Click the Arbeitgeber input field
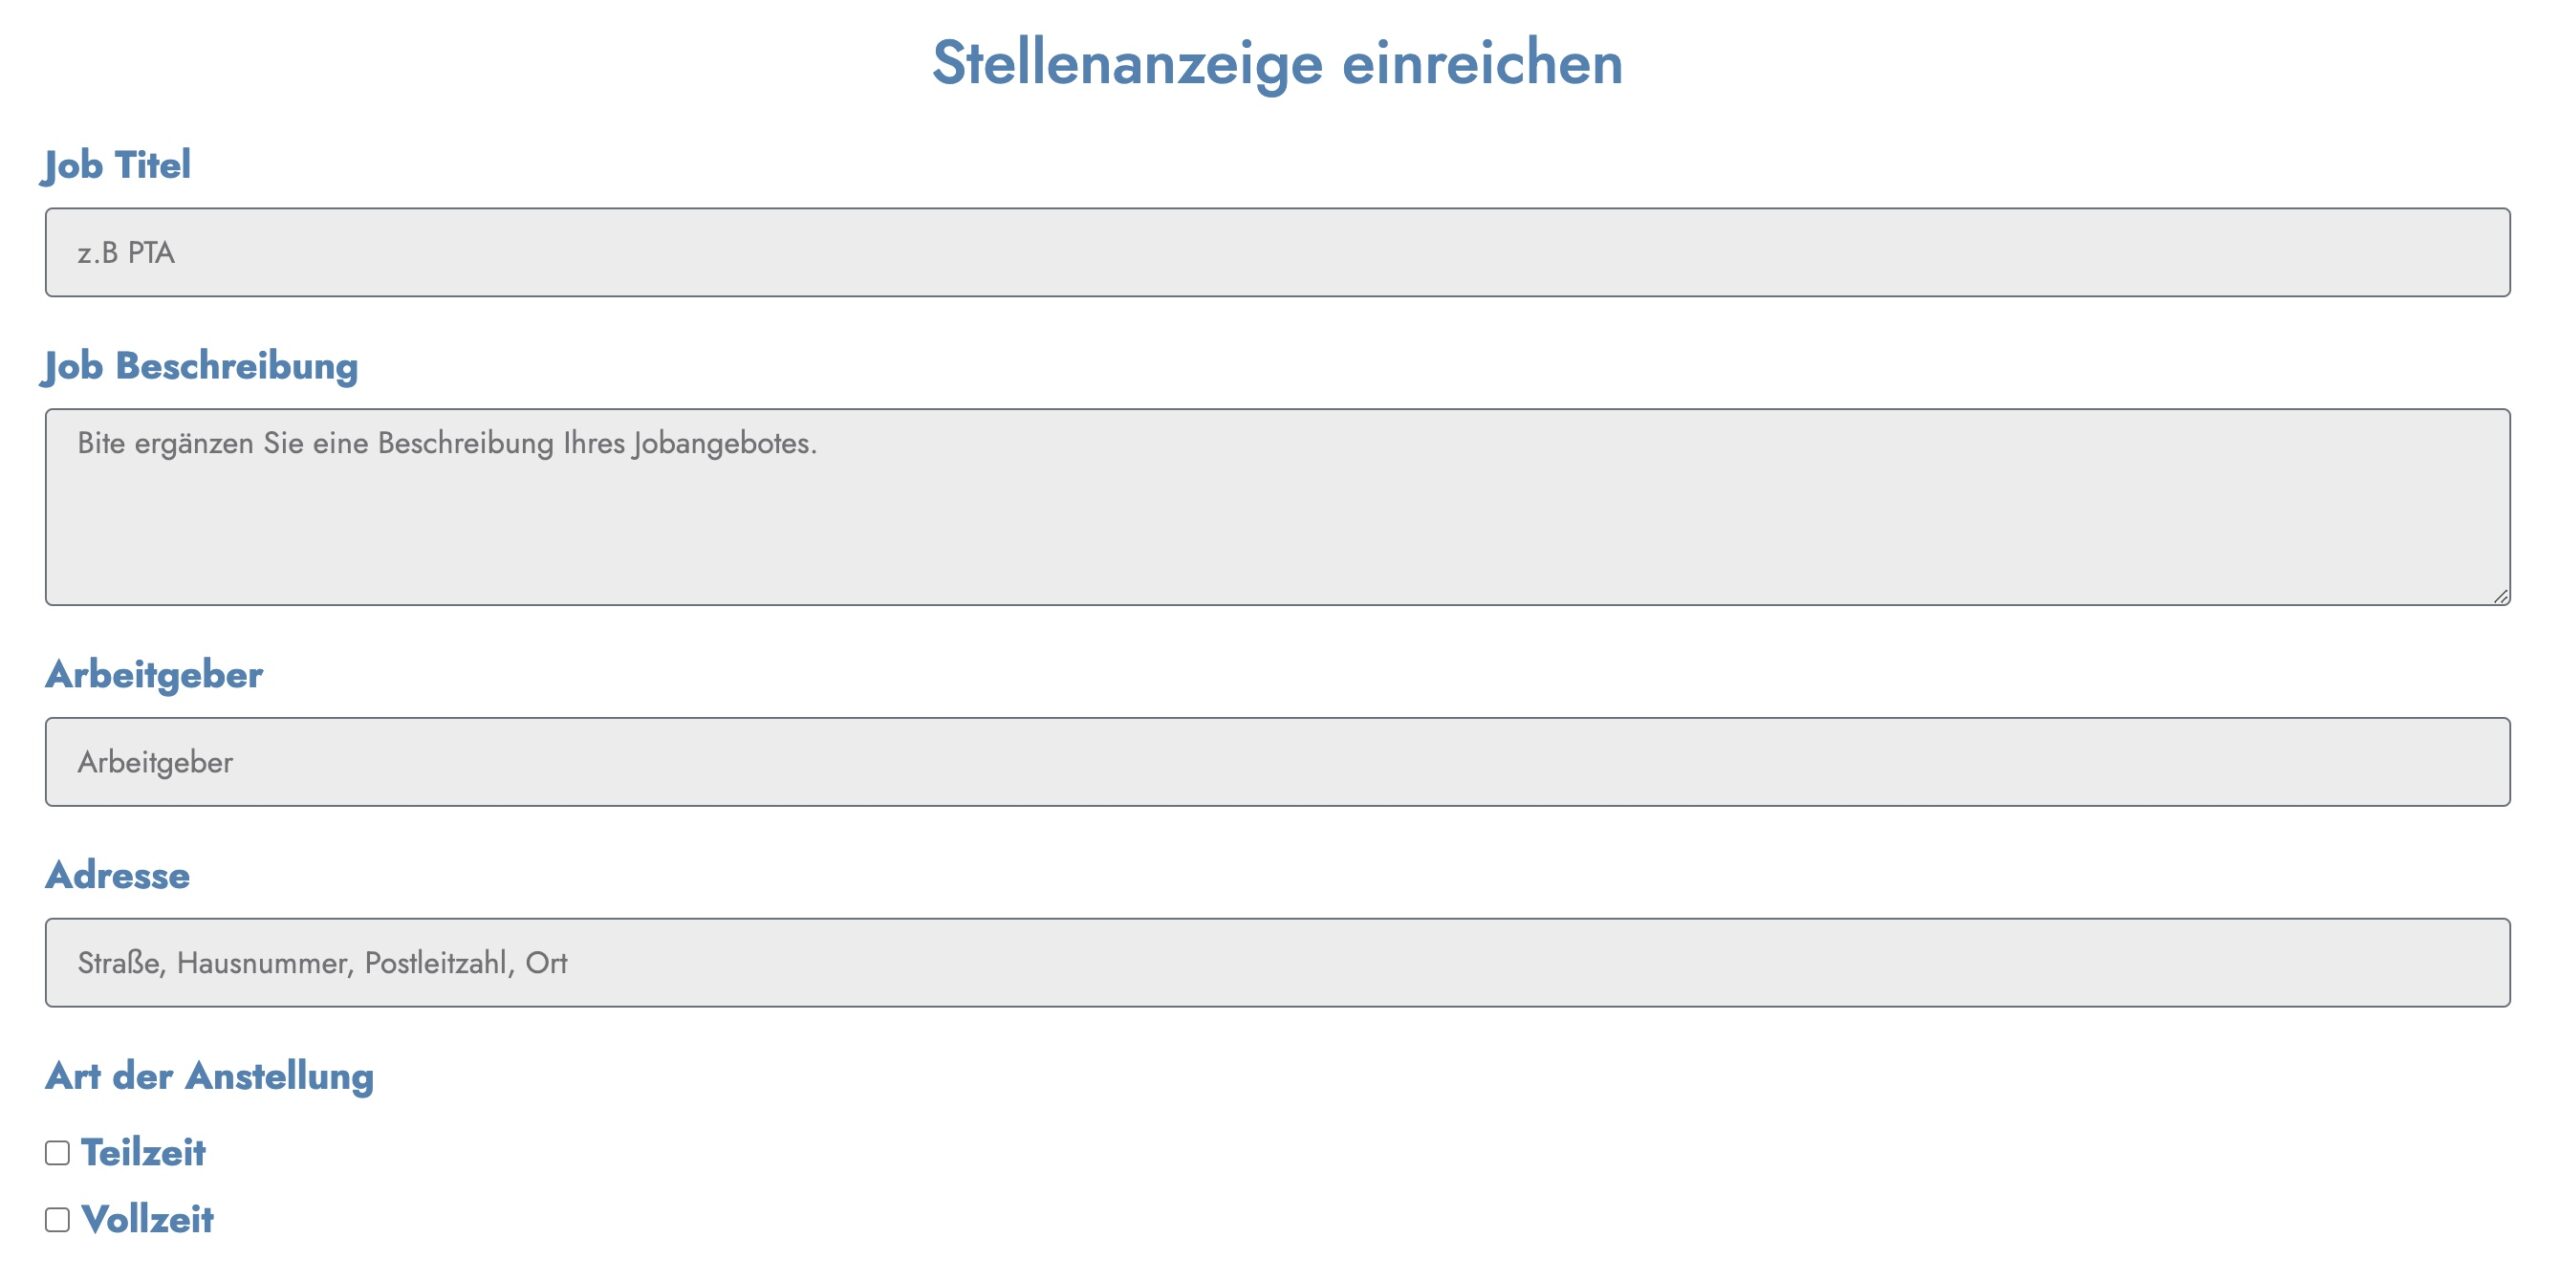Screen dimensions: 2560x1281 (x=1277, y=762)
